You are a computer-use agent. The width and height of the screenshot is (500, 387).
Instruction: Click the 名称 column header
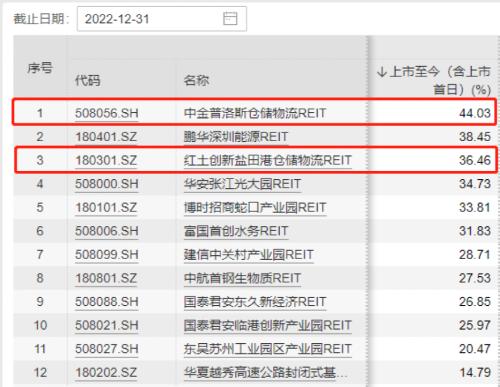point(196,80)
